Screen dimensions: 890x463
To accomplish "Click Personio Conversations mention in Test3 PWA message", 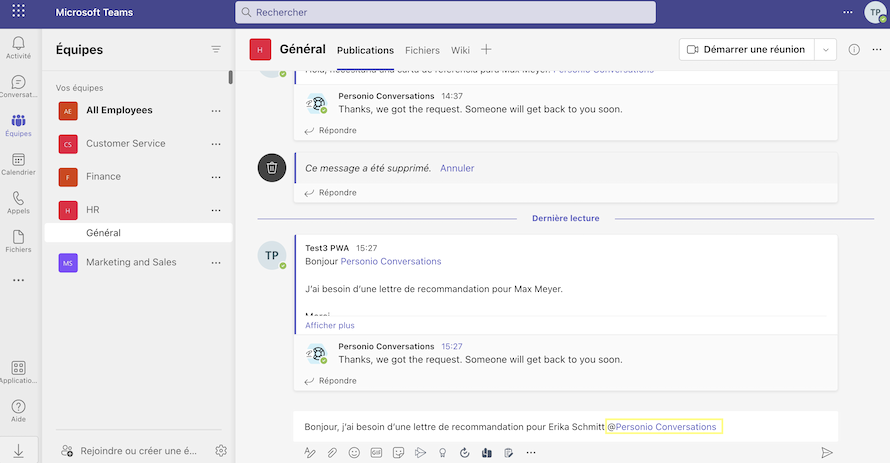I will coord(391,262).
